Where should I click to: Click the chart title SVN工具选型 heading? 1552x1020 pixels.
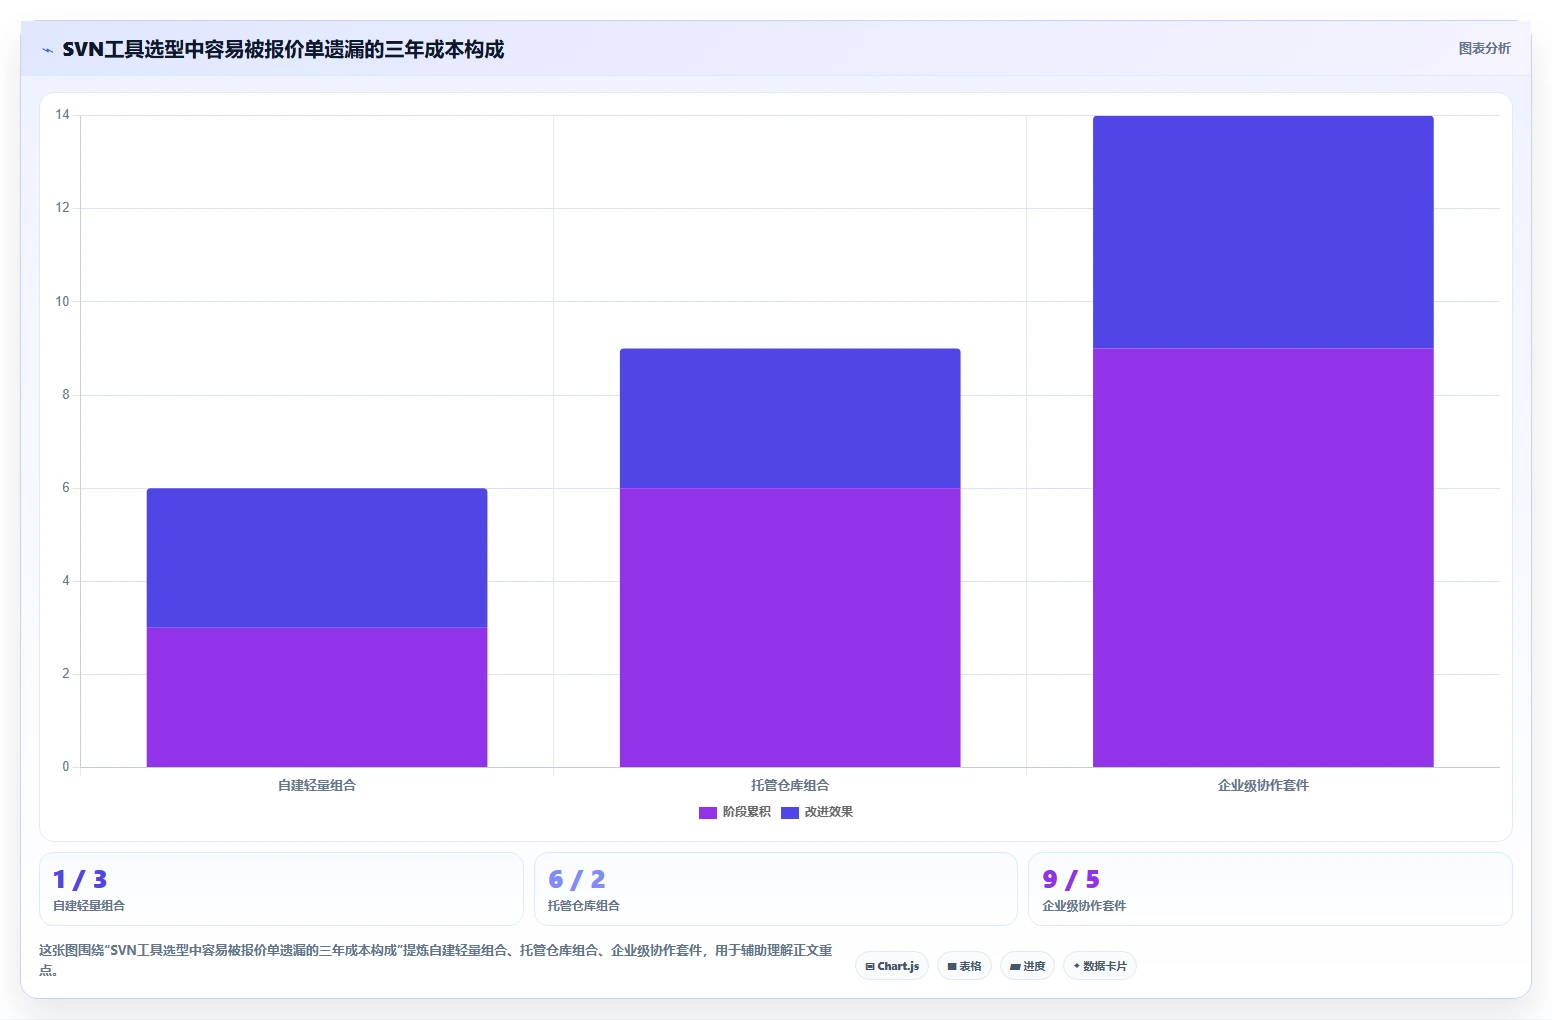point(283,49)
